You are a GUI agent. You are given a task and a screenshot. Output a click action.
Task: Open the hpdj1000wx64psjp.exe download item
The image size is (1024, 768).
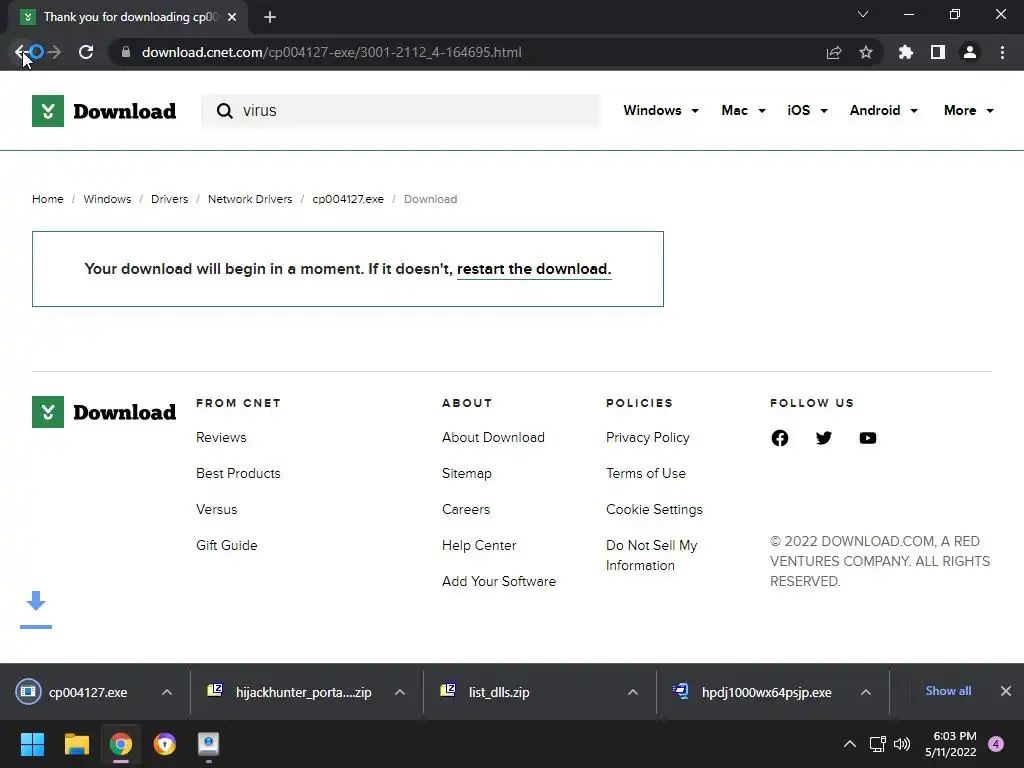pyautogui.click(x=752, y=692)
